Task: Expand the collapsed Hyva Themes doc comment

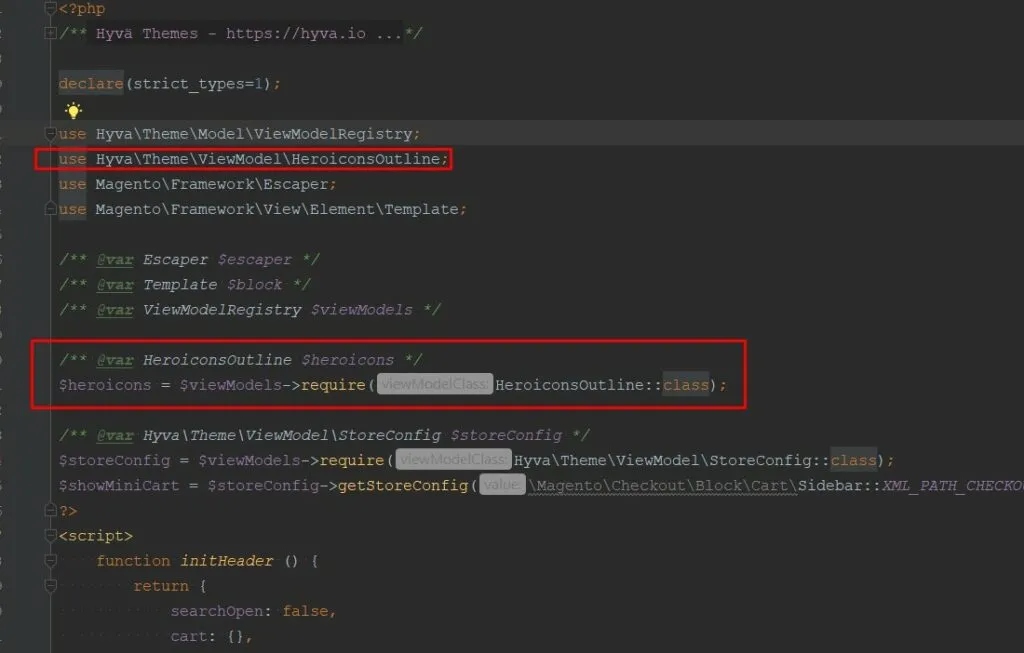Action: click(51, 34)
